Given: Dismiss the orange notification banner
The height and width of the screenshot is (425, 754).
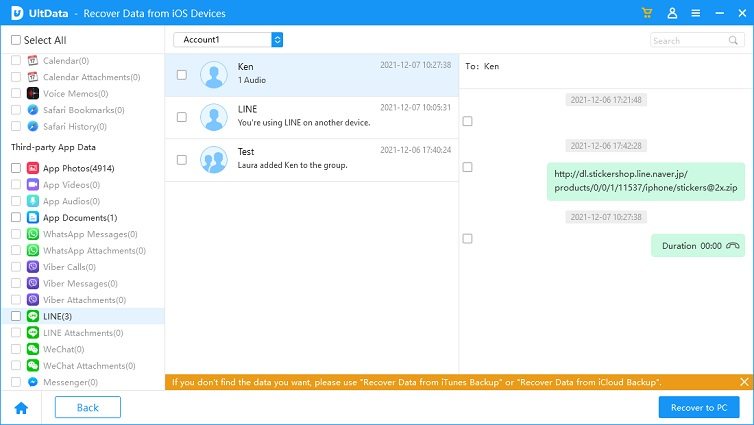Looking at the screenshot, I should [743, 382].
